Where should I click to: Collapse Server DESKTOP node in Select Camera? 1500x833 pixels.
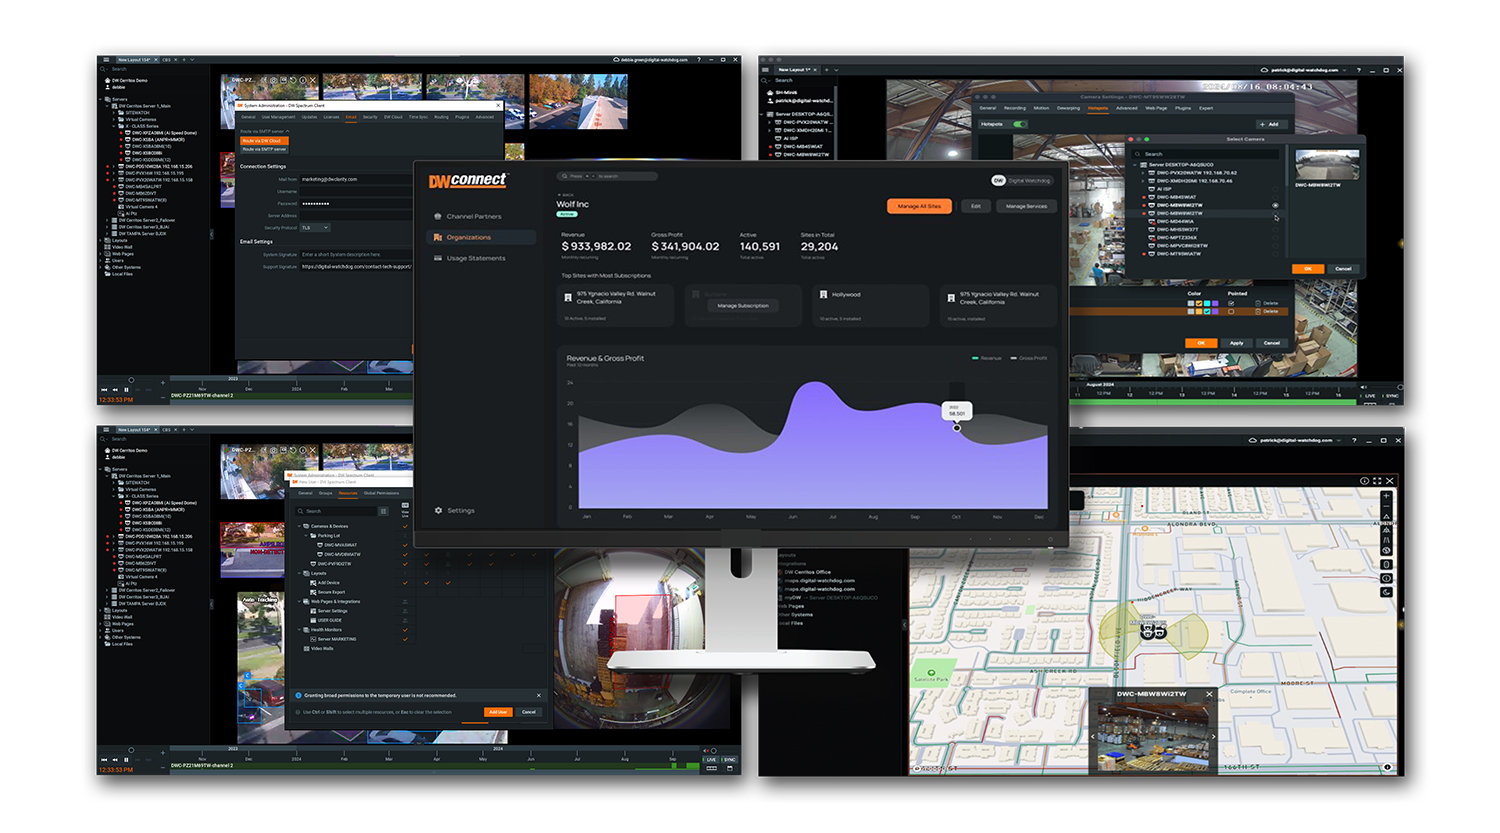[x=1134, y=165]
